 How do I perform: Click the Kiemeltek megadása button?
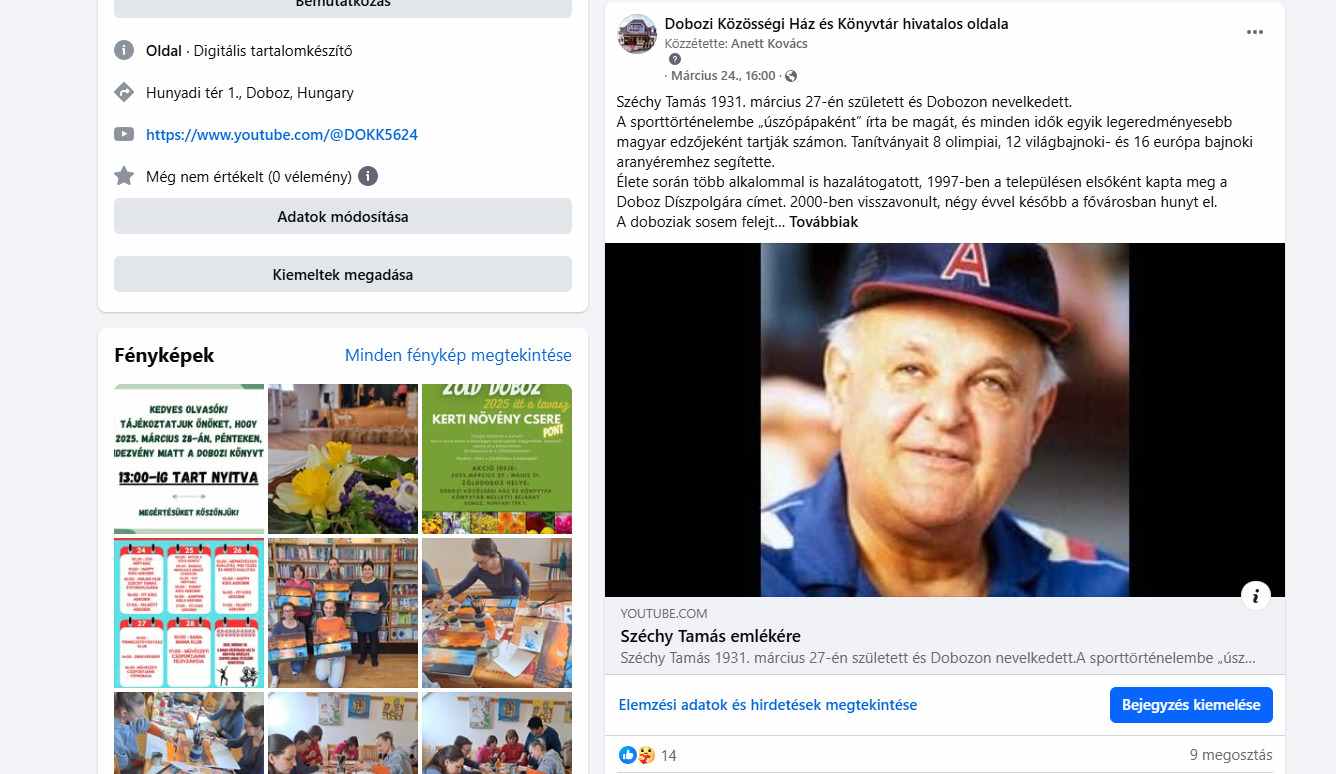343,274
